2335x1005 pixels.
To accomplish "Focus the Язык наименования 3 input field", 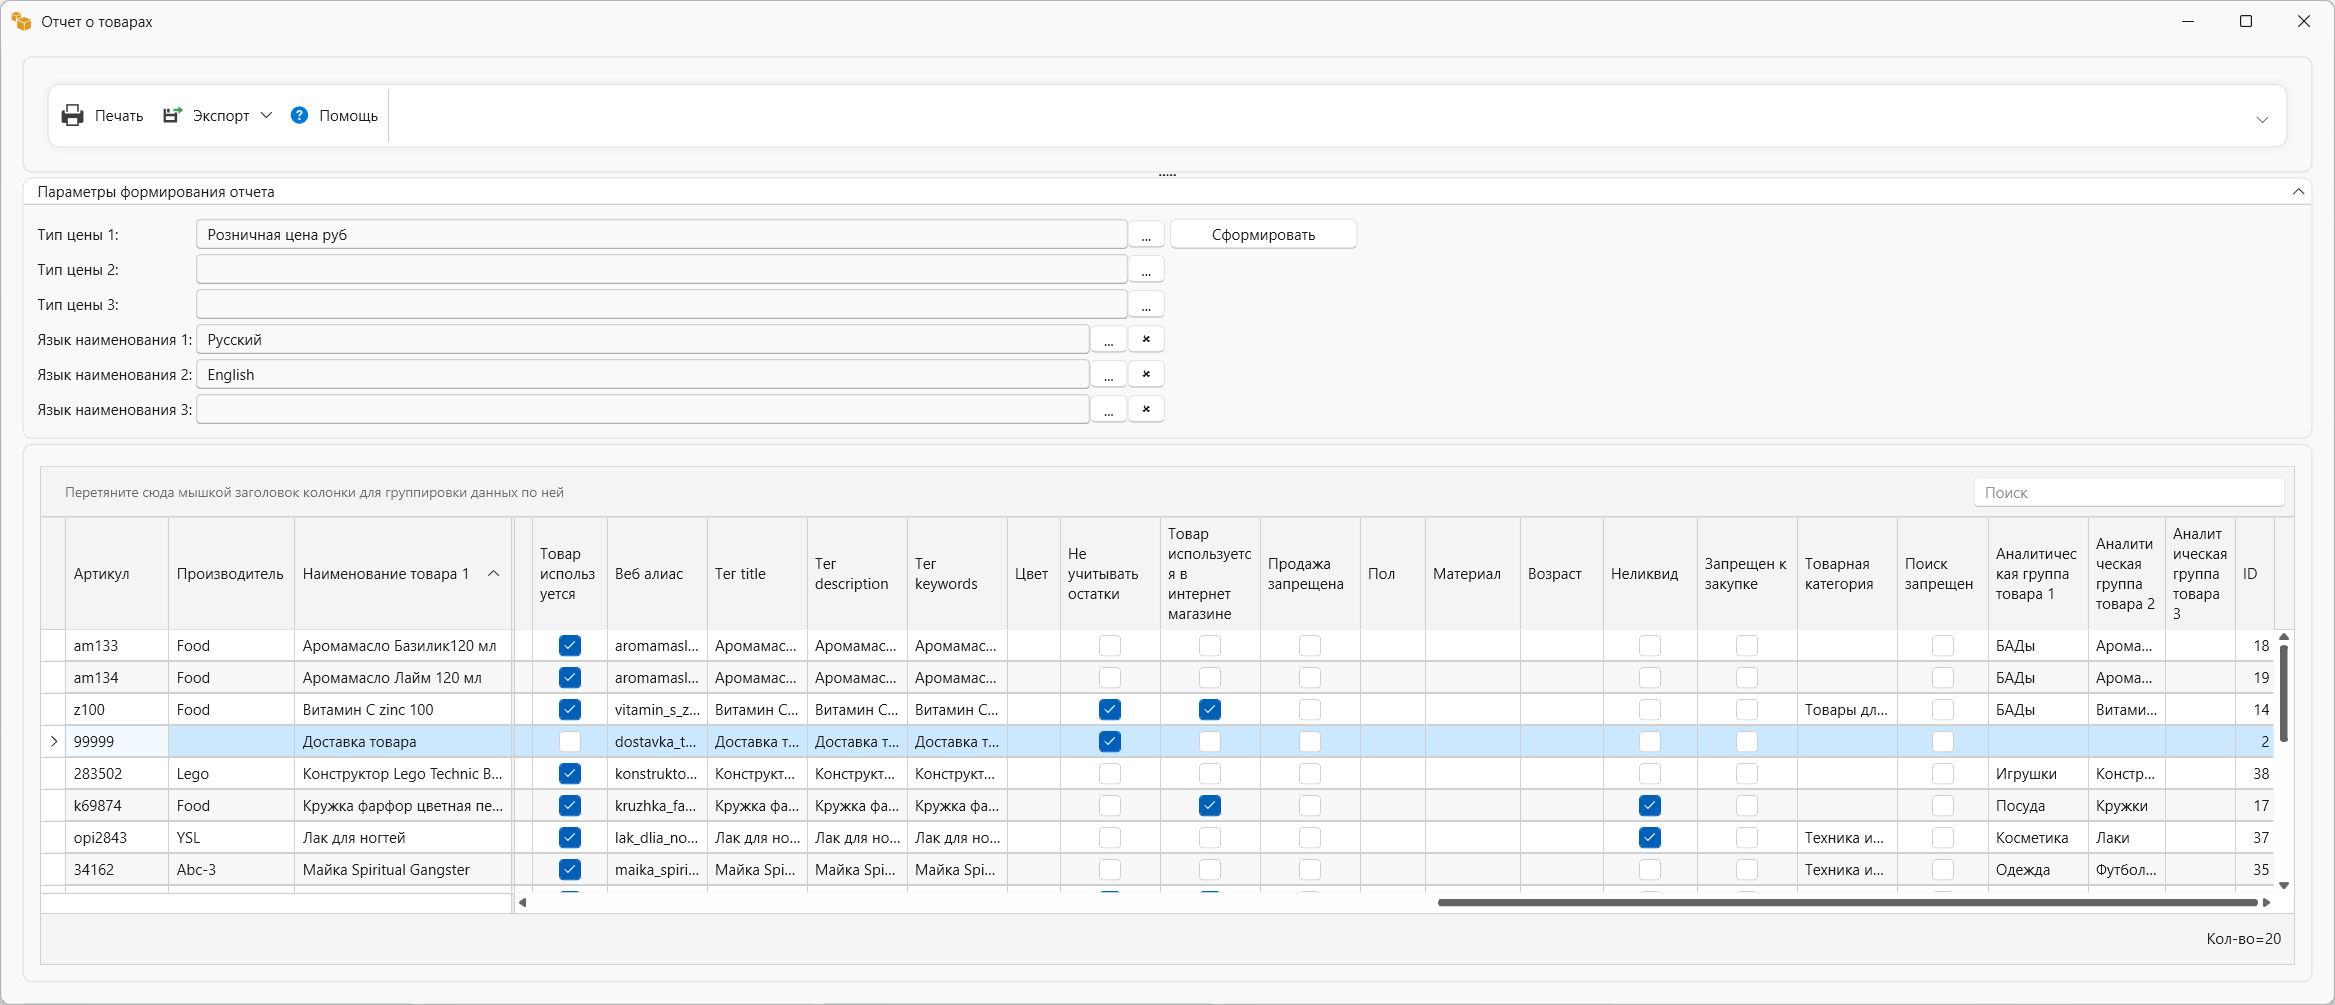I will pos(642,410).
